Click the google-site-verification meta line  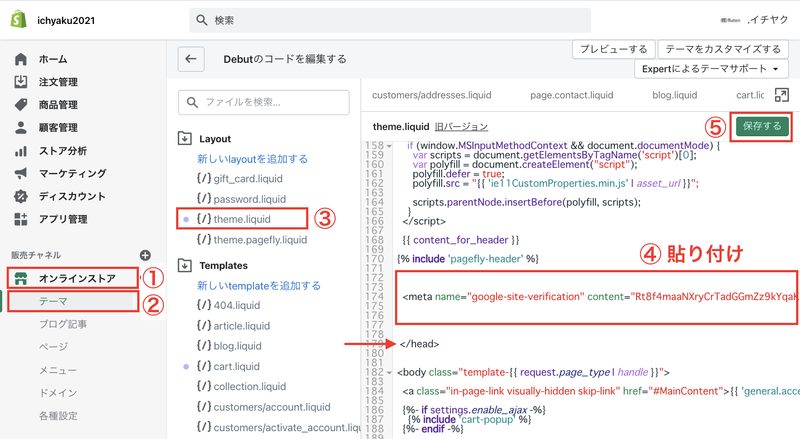pyautogui.click(x=600, y=297)
